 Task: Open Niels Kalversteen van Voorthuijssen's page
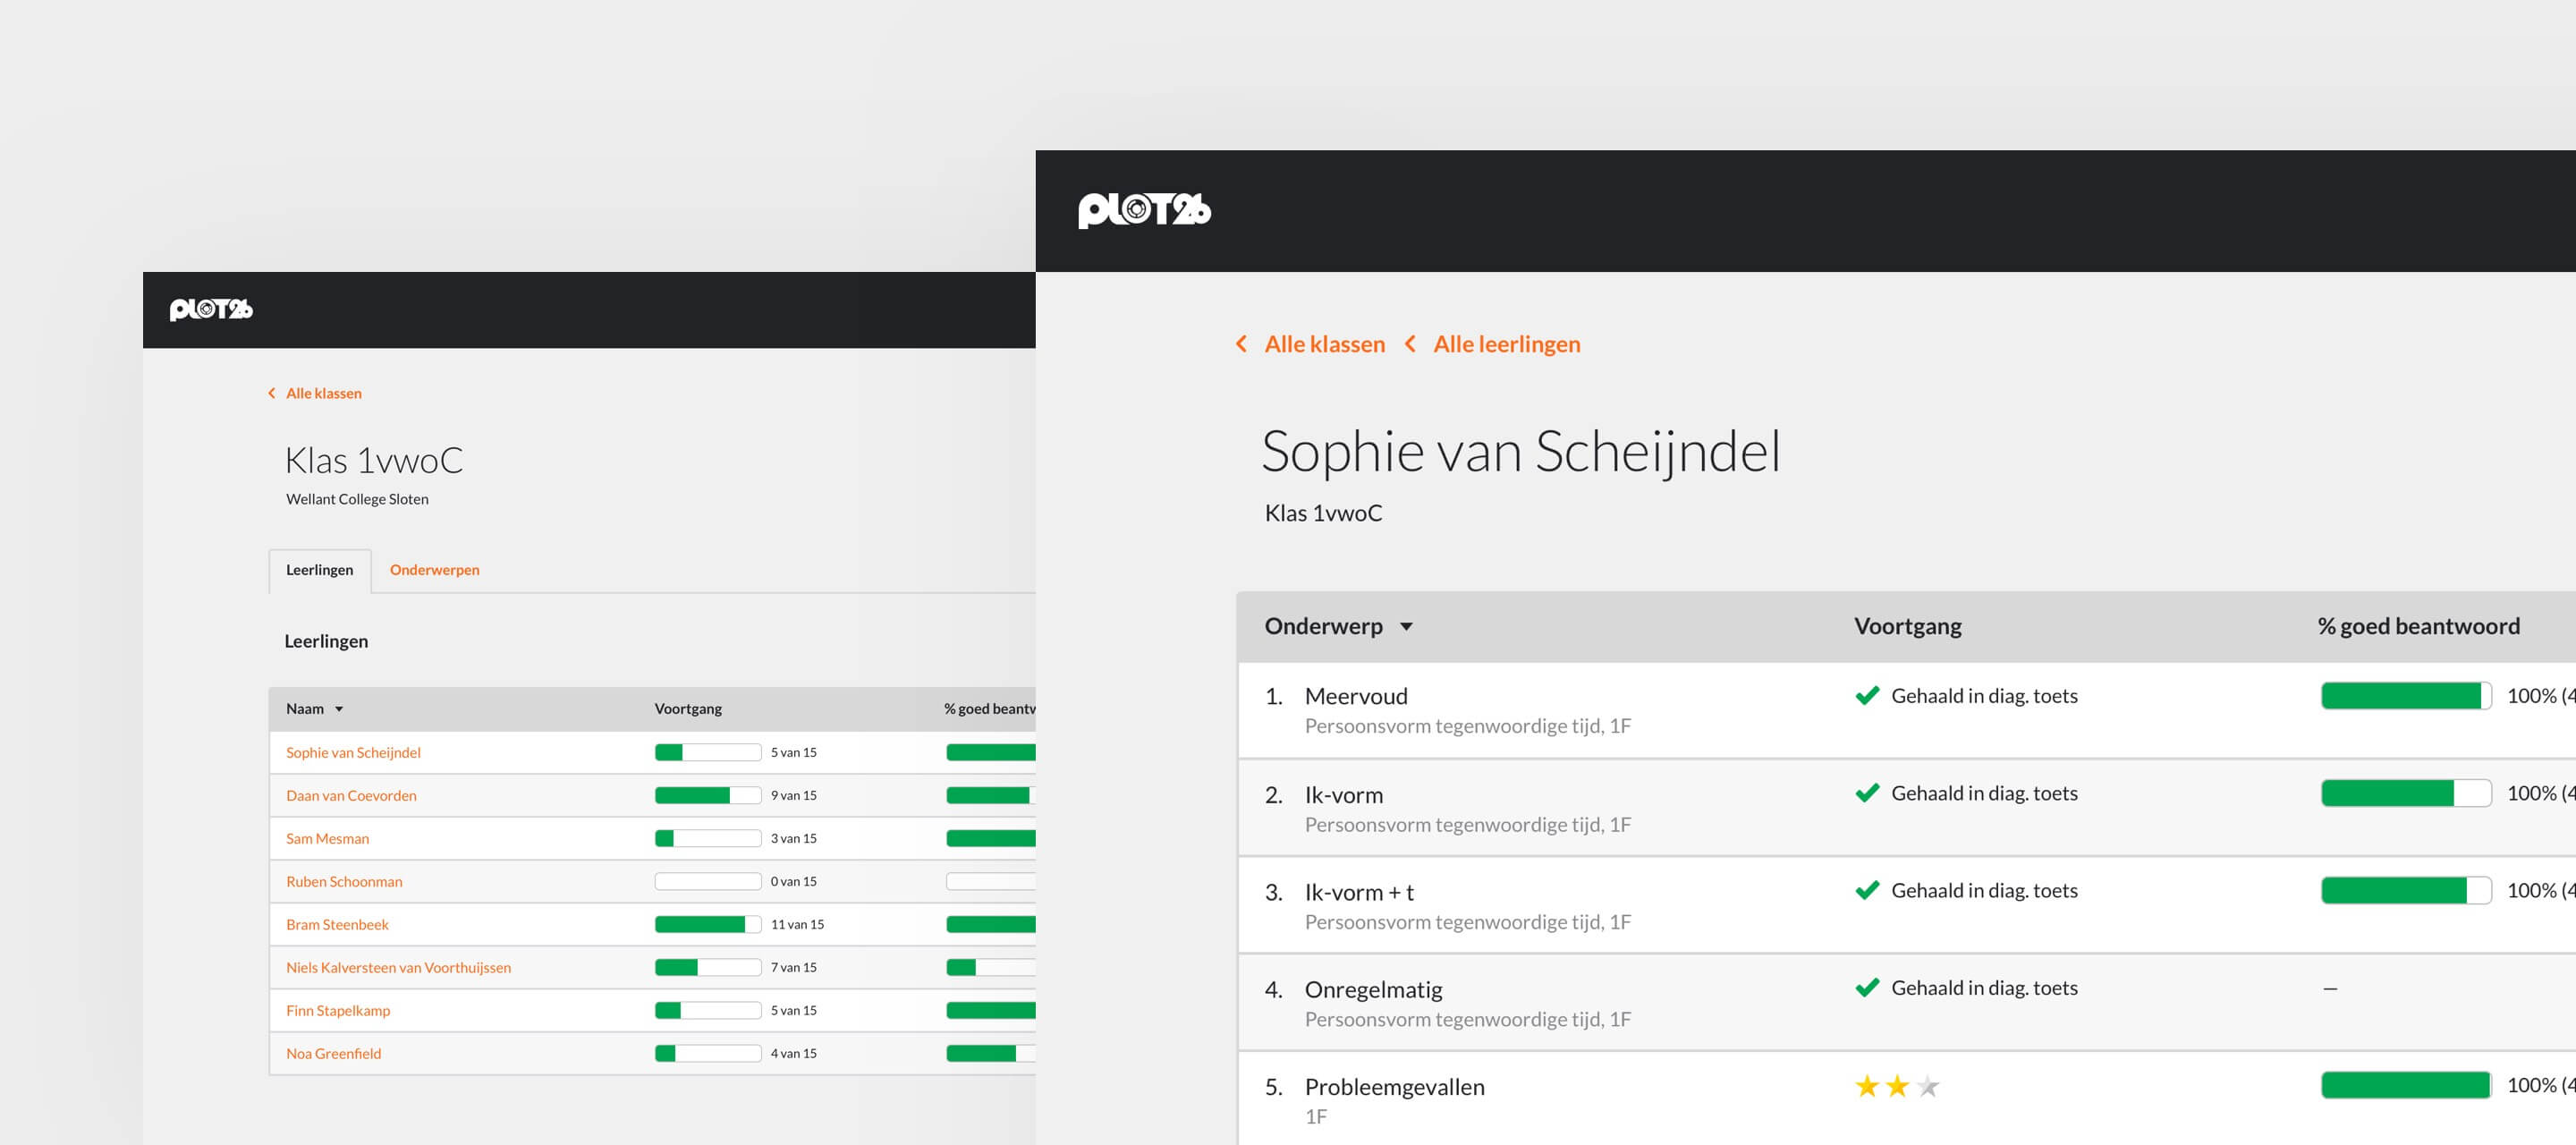coord(398,968)
